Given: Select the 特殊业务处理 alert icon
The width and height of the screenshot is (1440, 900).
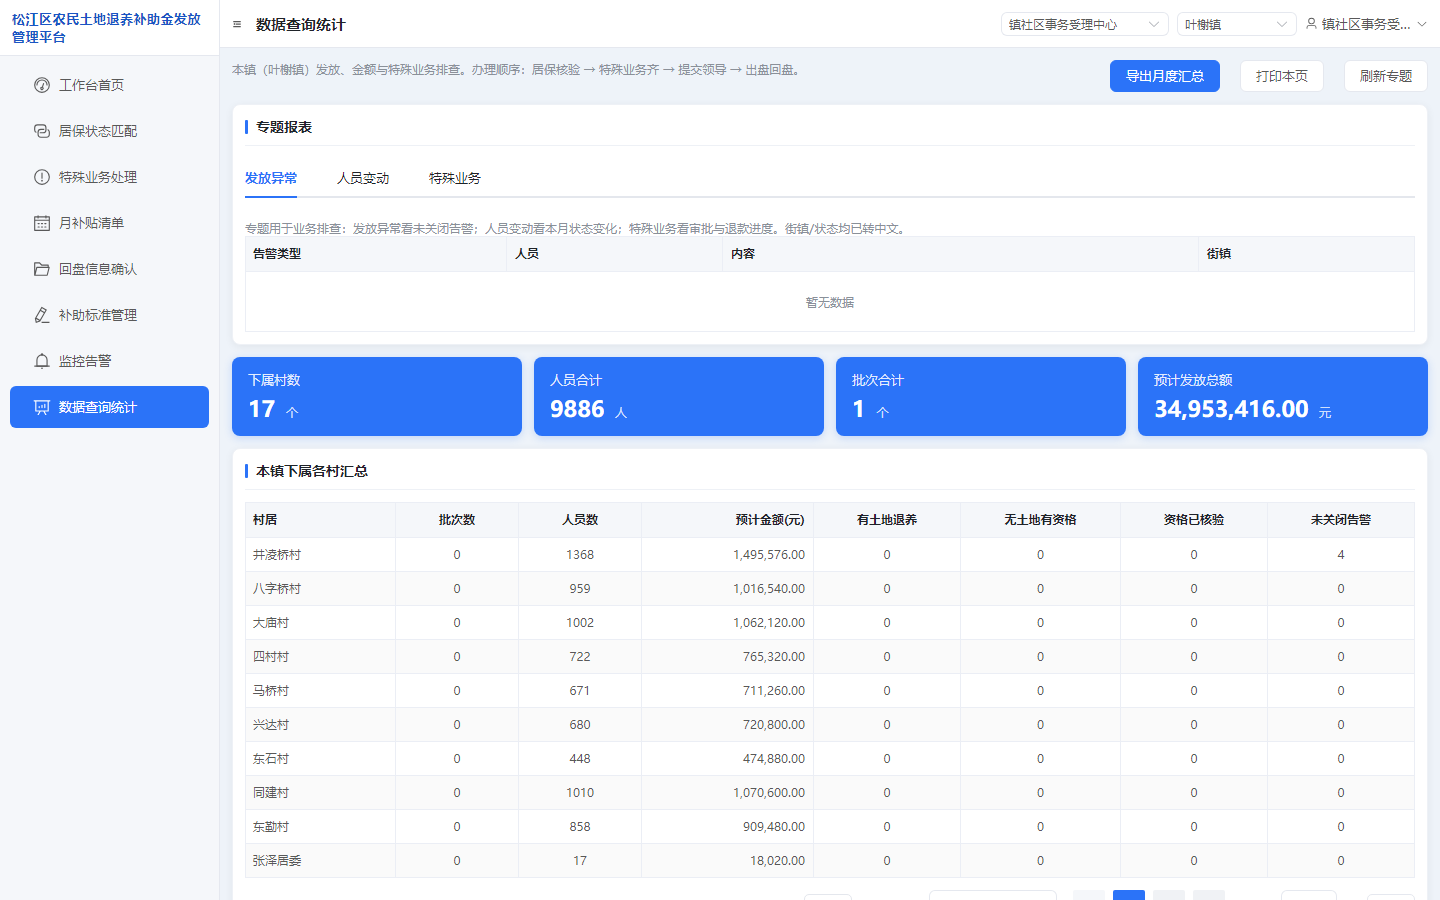Looking at the screenshot, I should (x=42, y=177).
